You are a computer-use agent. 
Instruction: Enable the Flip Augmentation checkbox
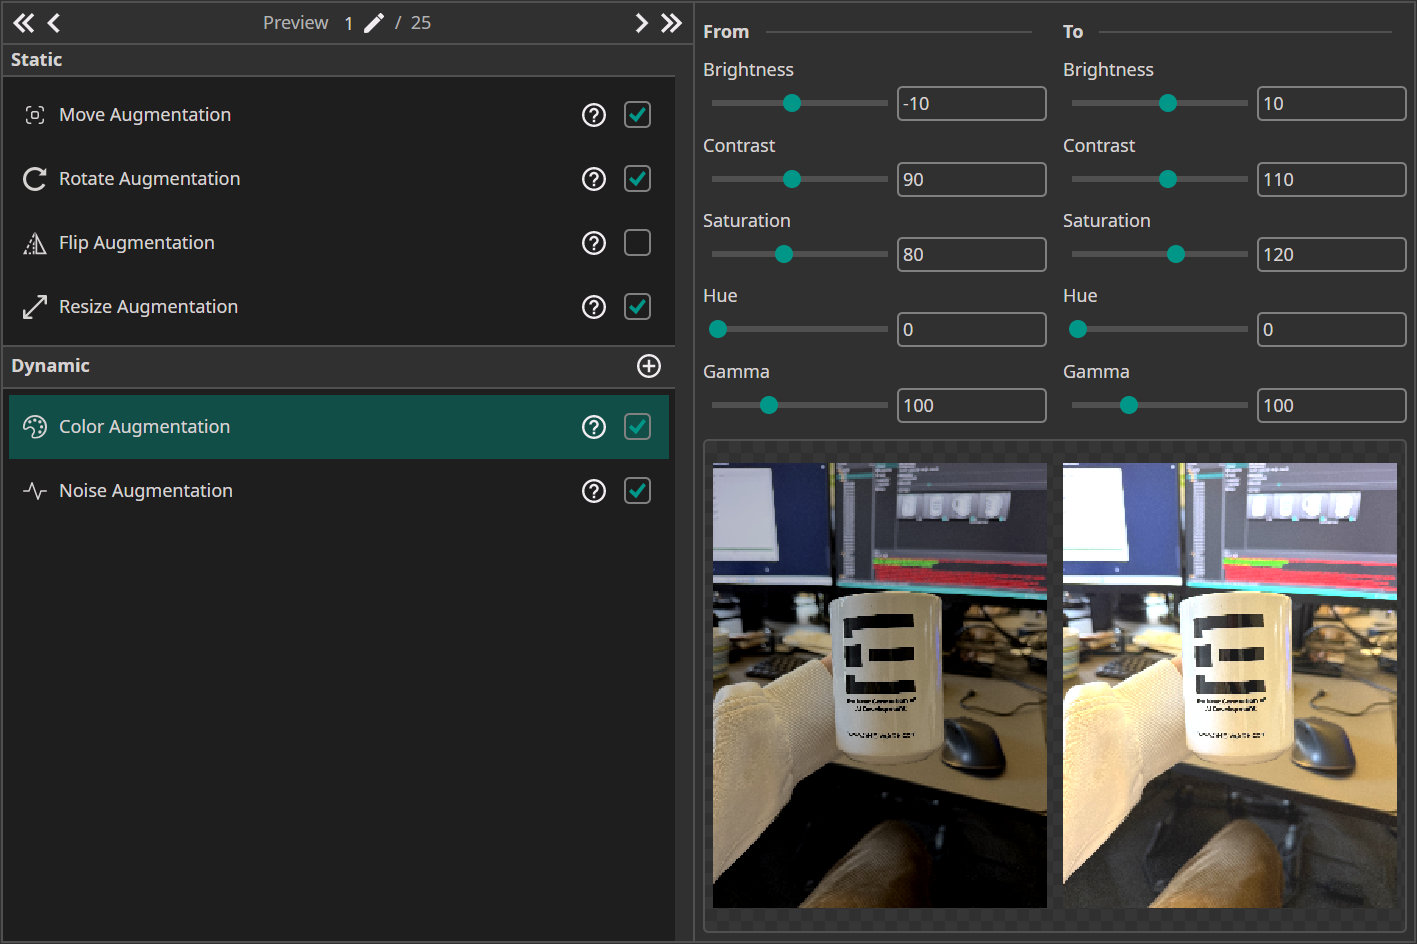(x=637, y=243)
